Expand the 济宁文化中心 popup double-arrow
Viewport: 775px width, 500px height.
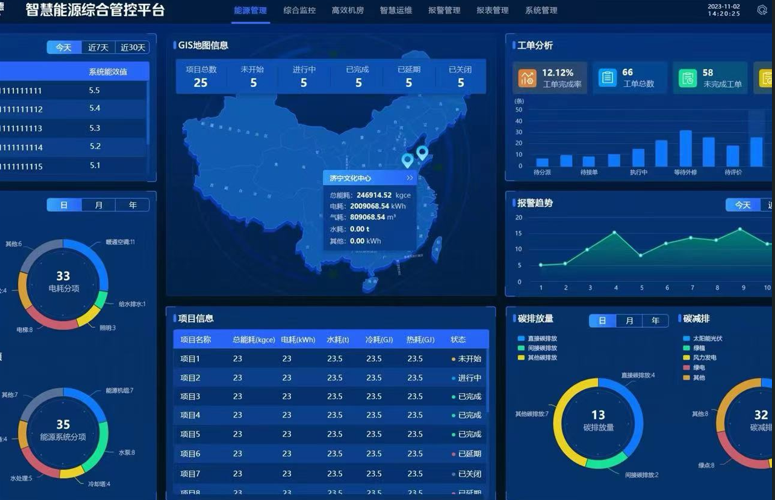[x=410, y=178]
